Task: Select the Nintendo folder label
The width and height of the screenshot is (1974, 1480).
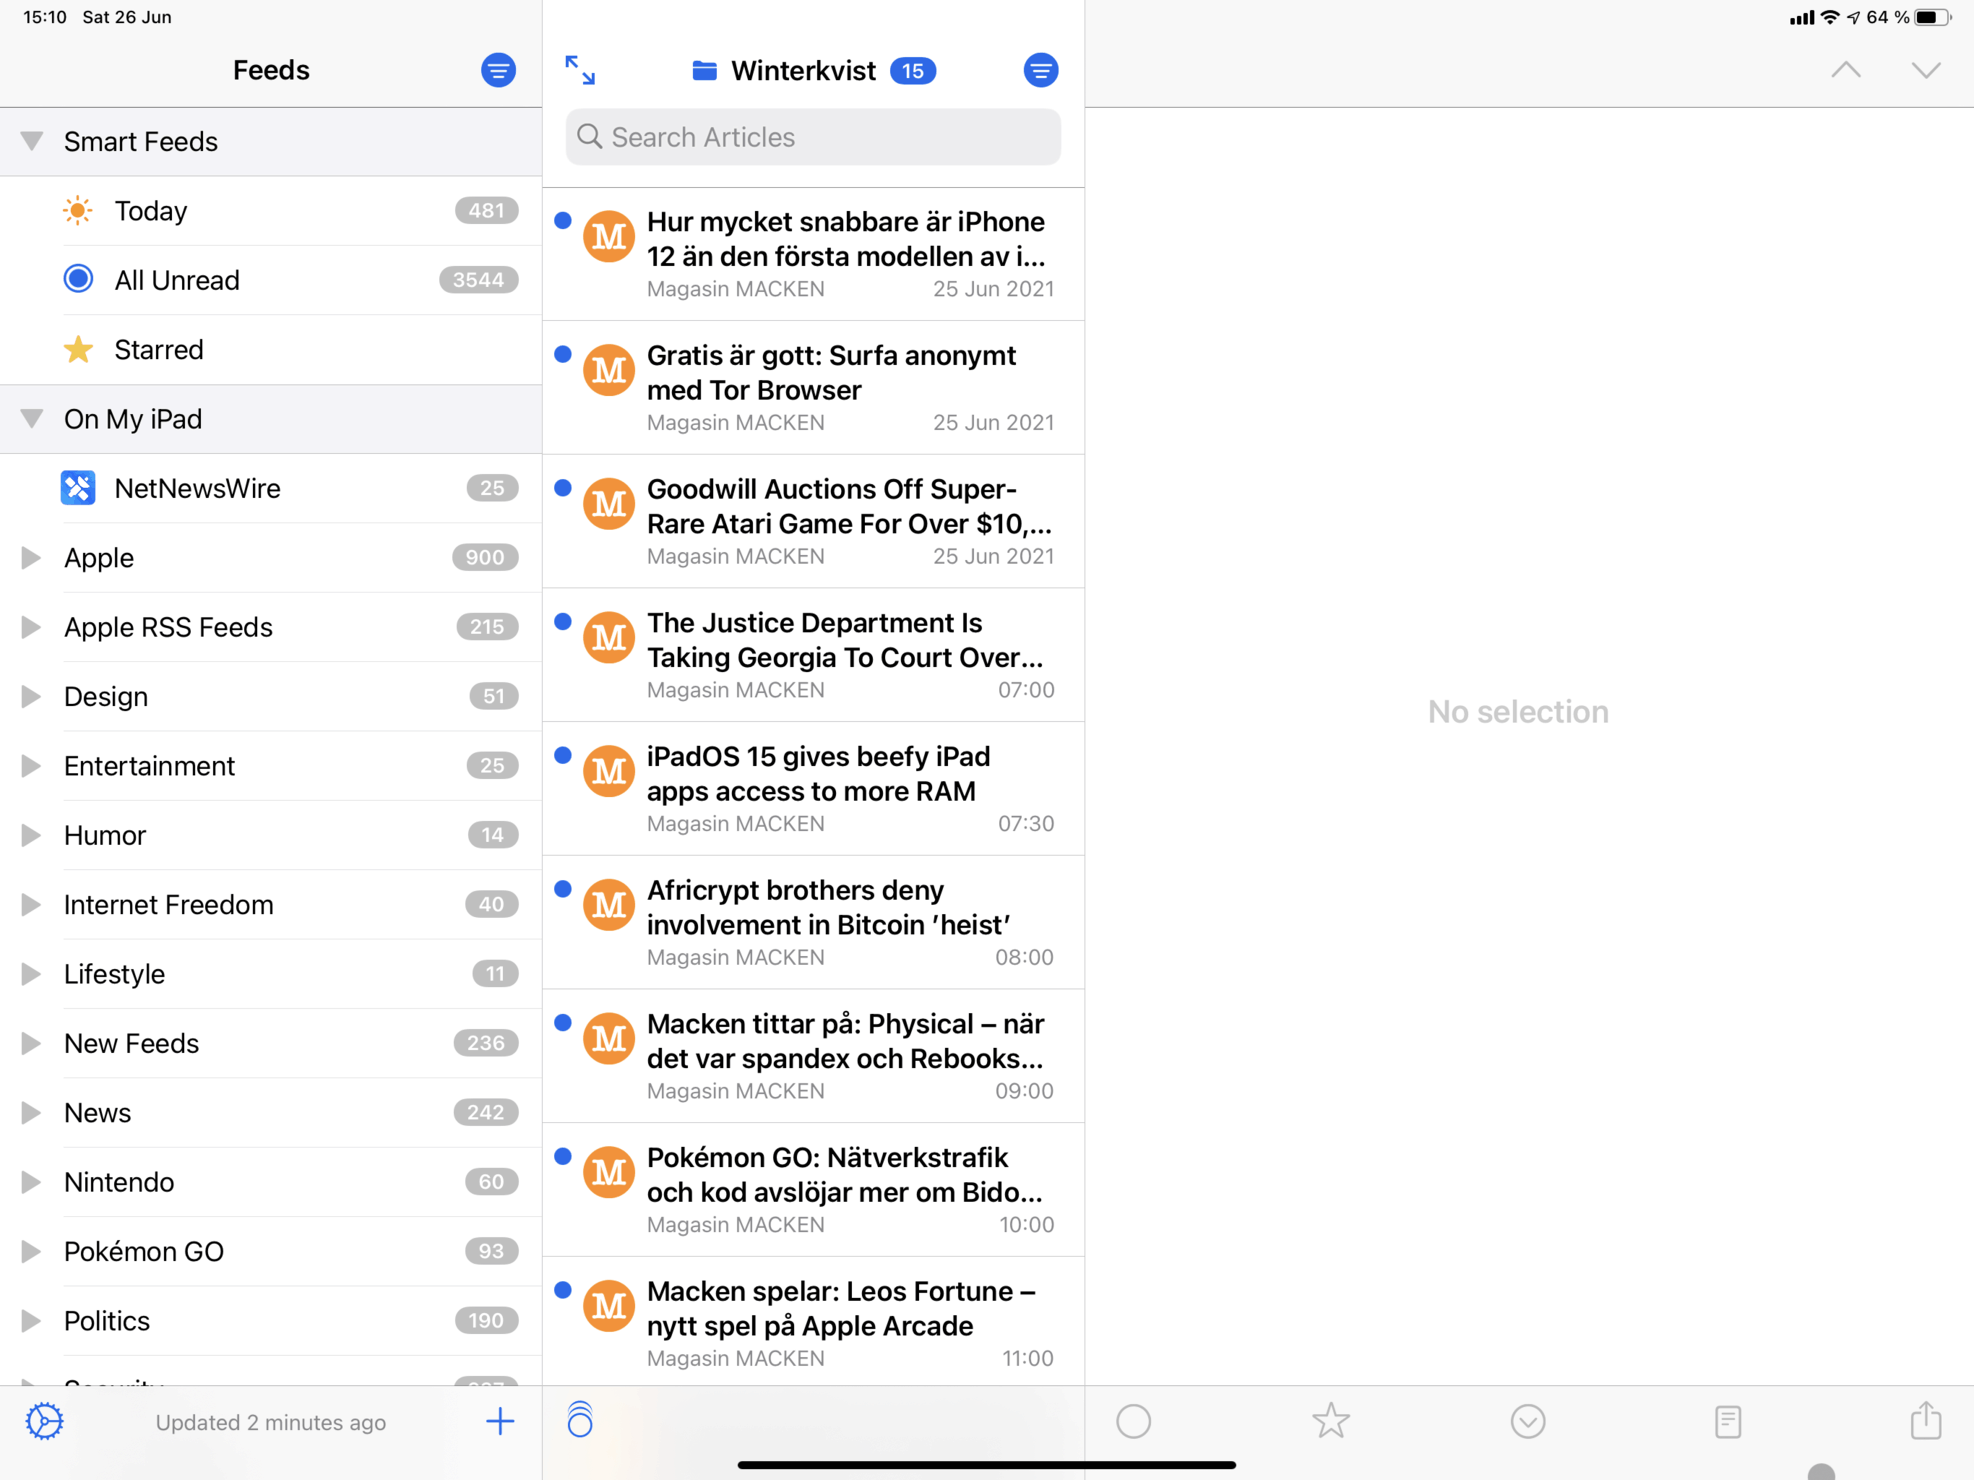Action: coord(119,1182)
